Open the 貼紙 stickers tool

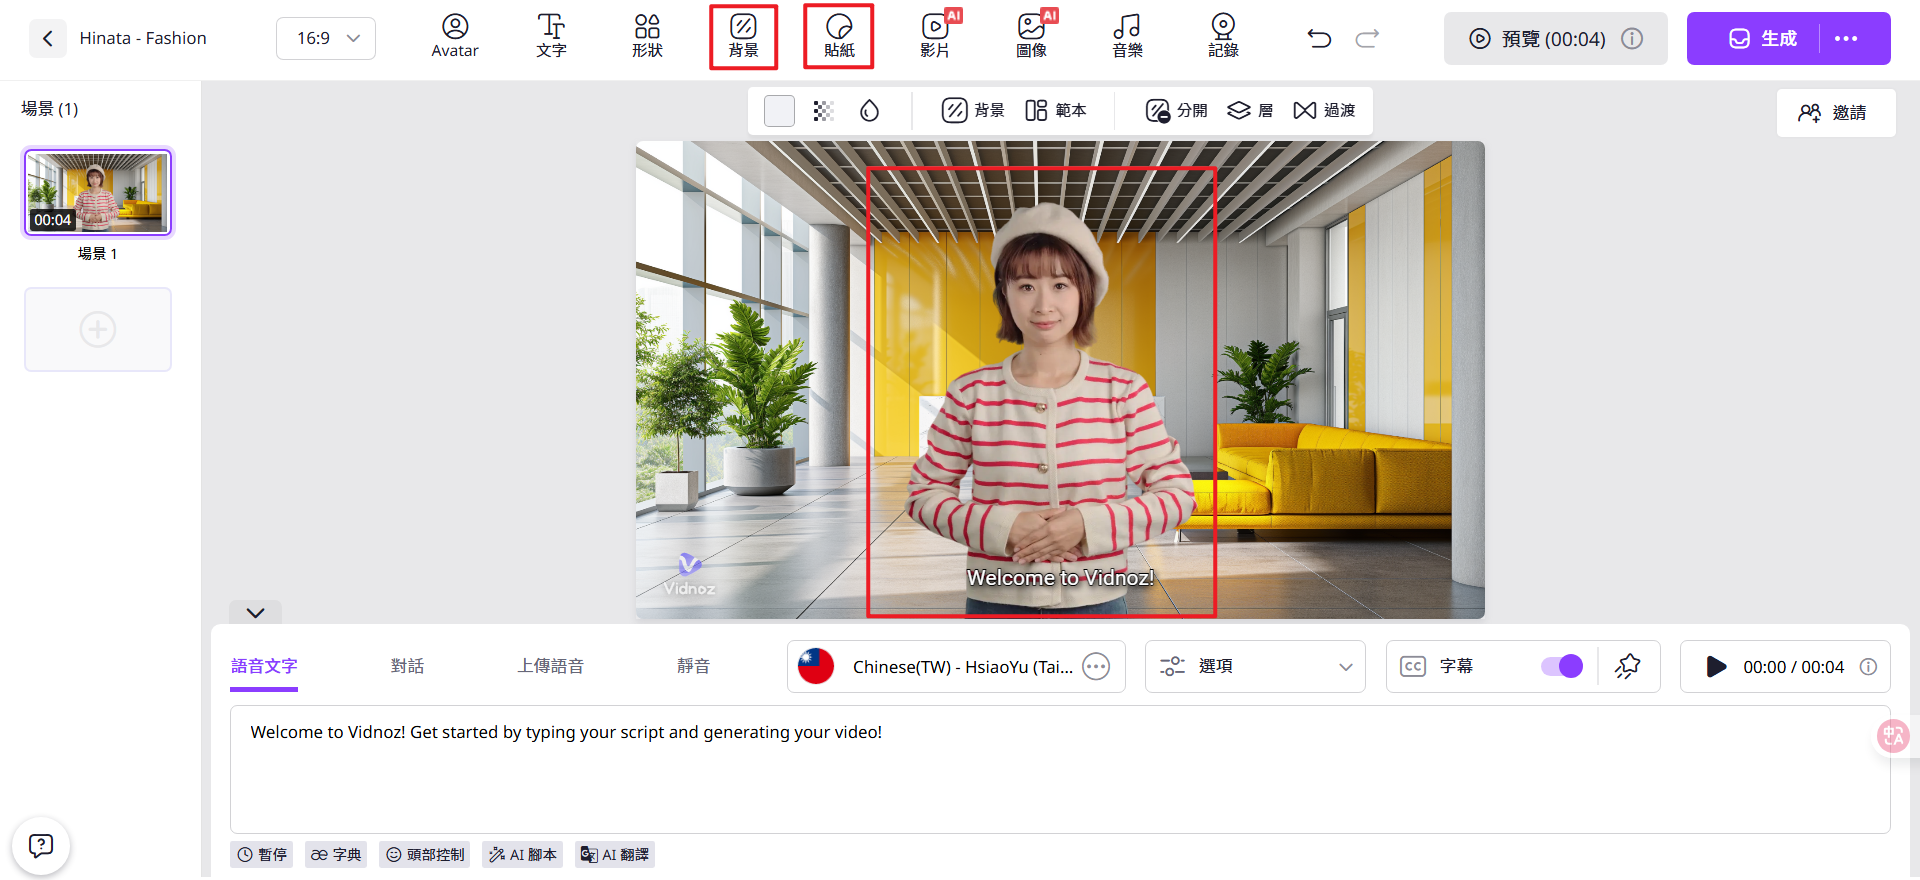(x=839, y=37)
